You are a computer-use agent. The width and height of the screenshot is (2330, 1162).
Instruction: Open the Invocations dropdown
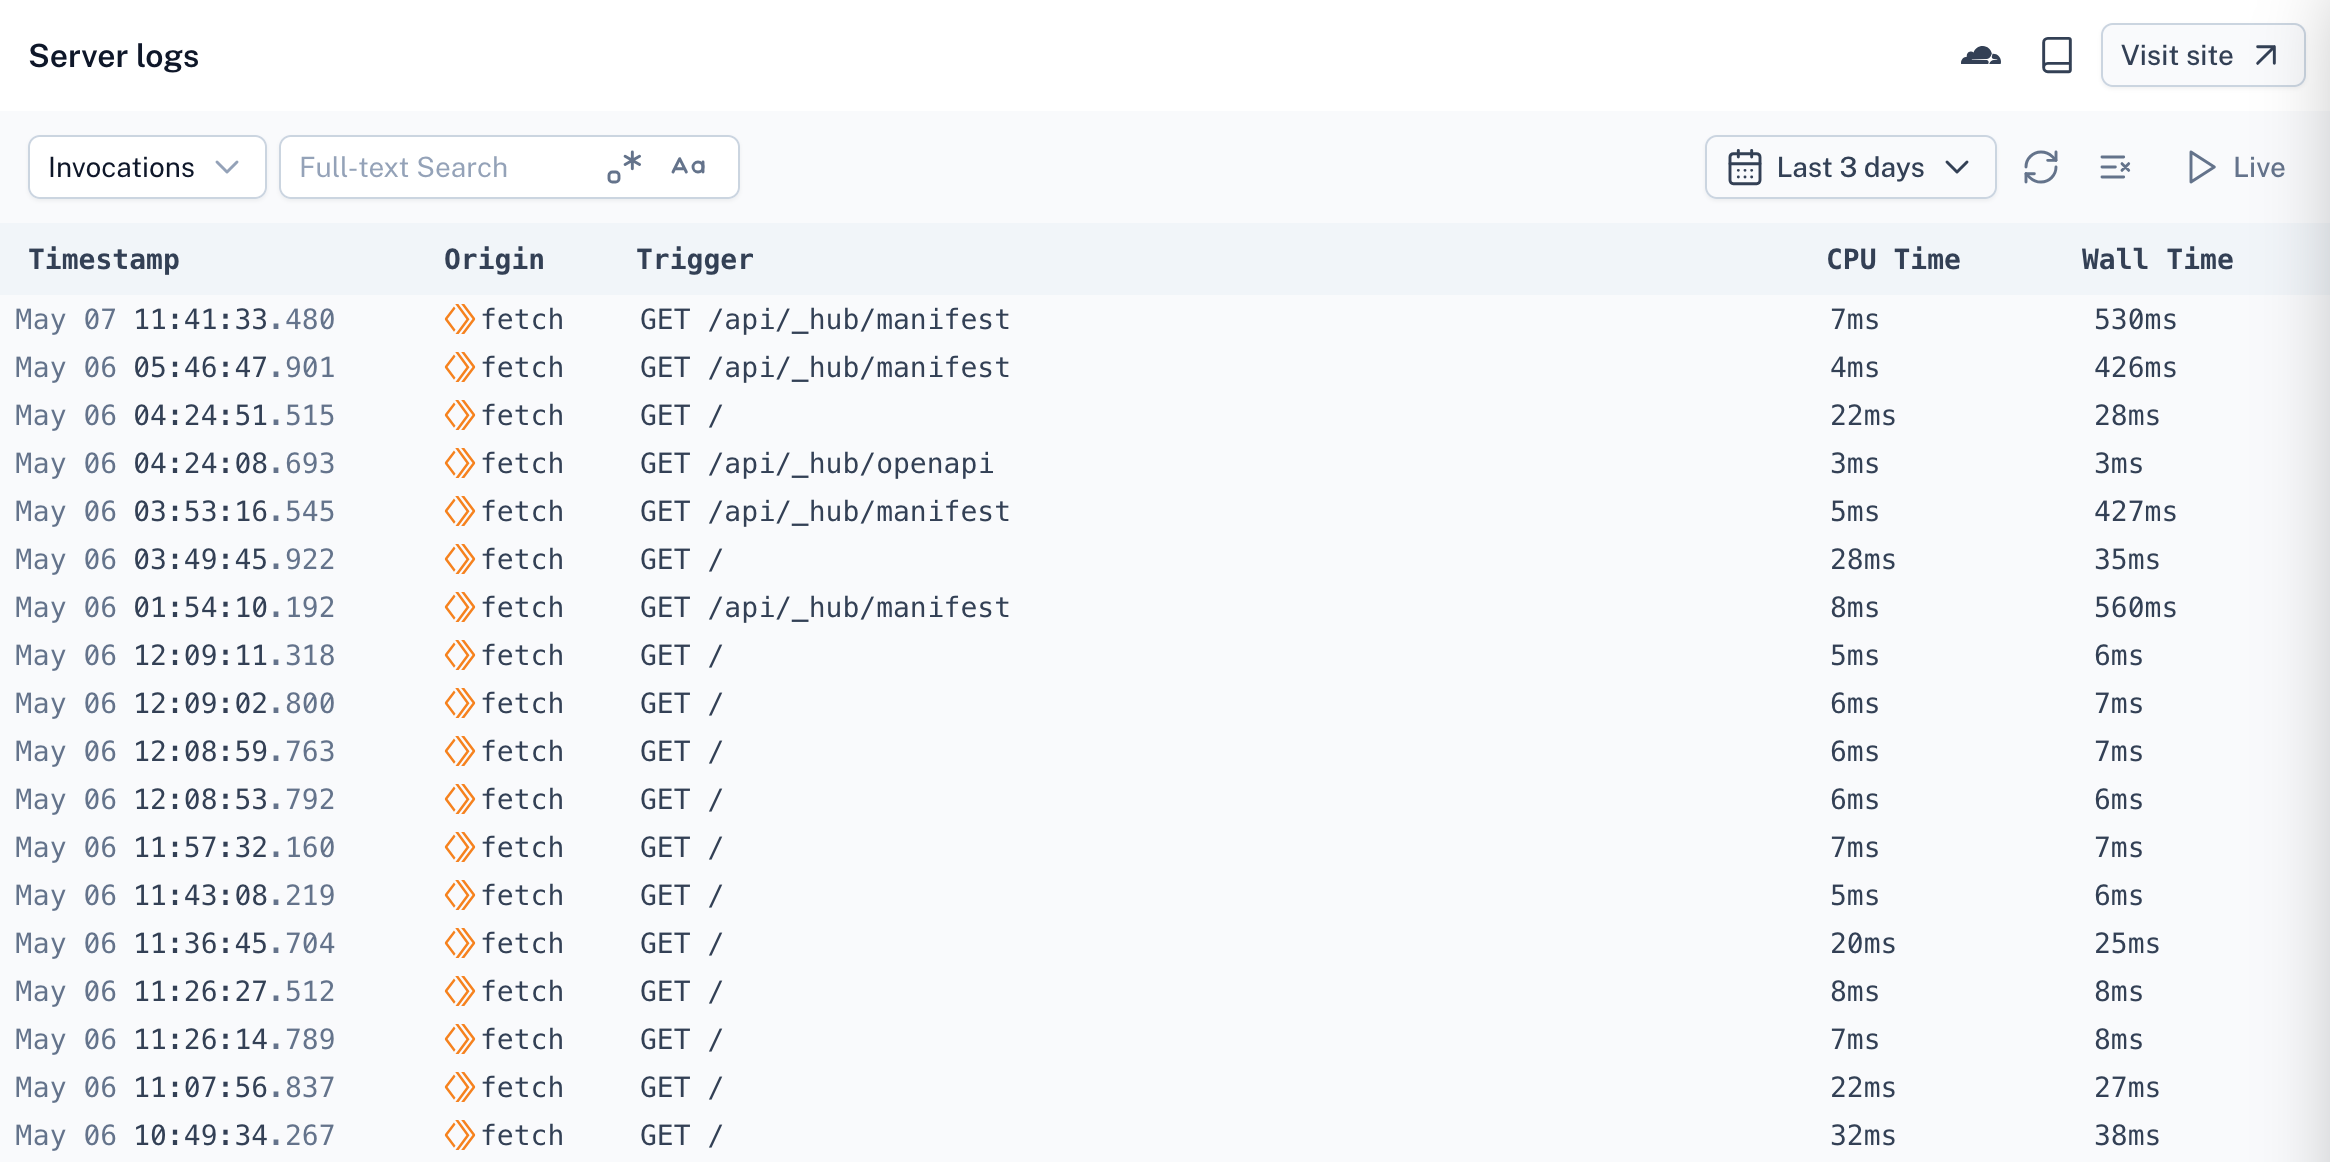click(147, 167)
